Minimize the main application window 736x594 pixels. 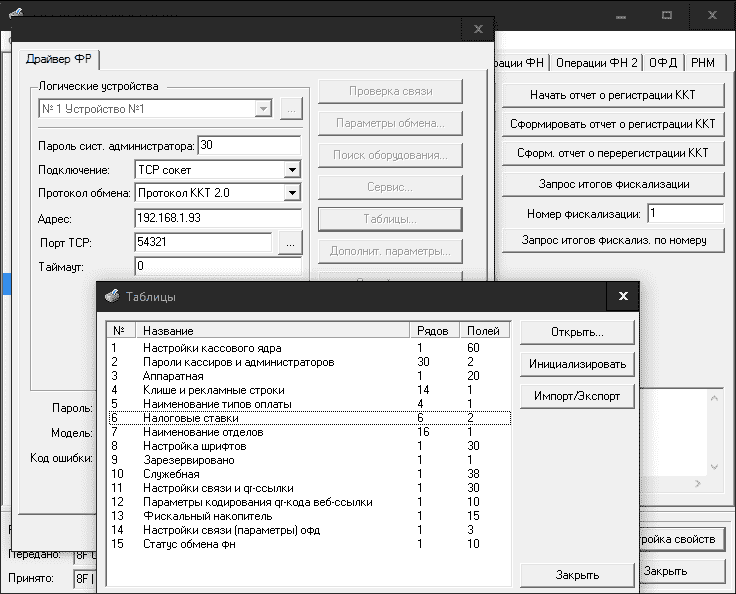click(x=621, y=15)
